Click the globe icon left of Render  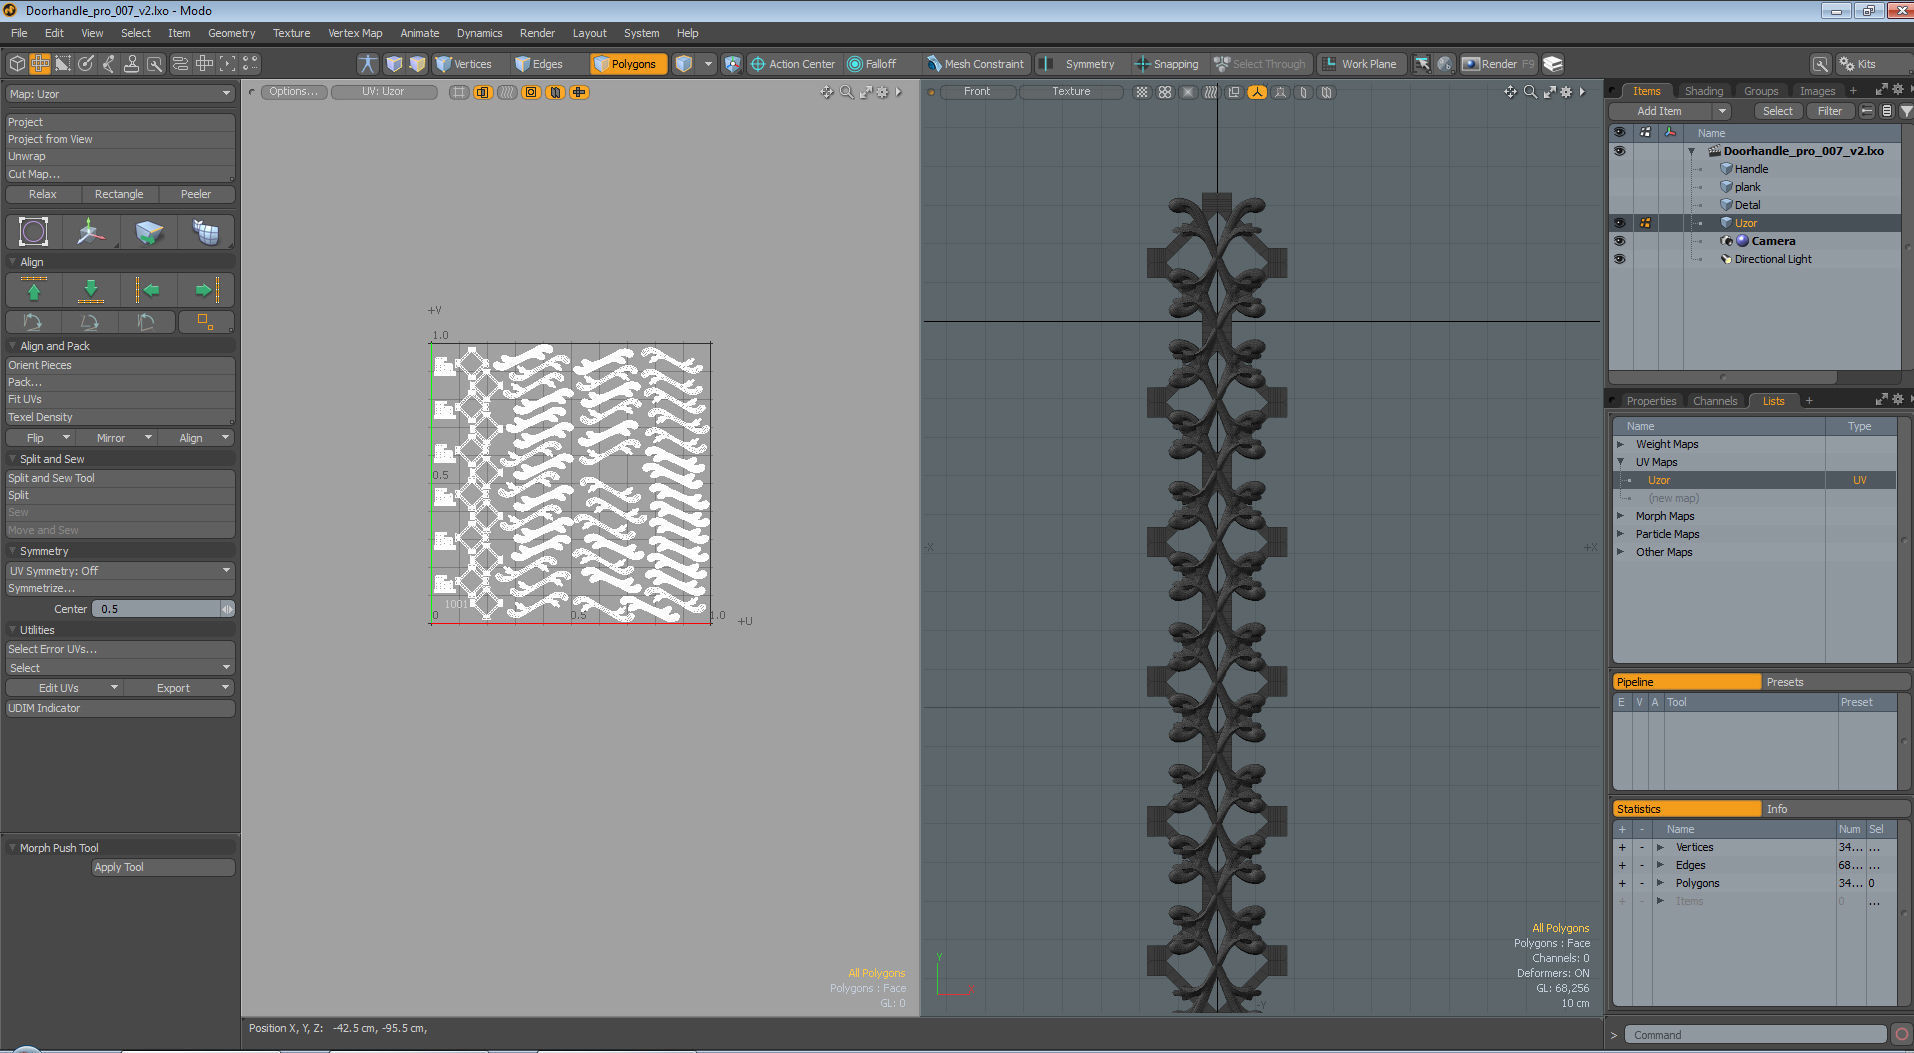click(1445, 64)
